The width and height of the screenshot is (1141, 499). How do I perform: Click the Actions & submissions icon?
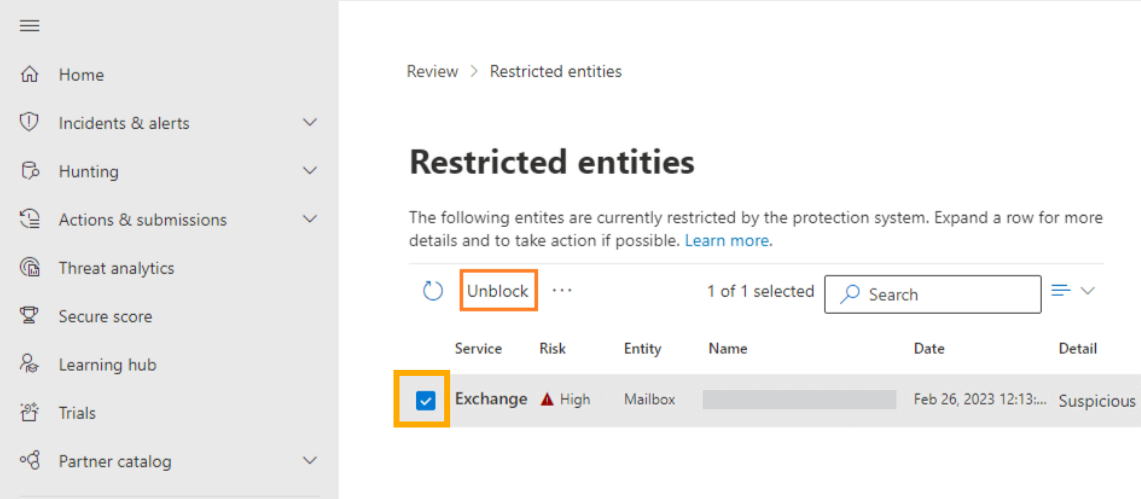[x=29, y=220]
